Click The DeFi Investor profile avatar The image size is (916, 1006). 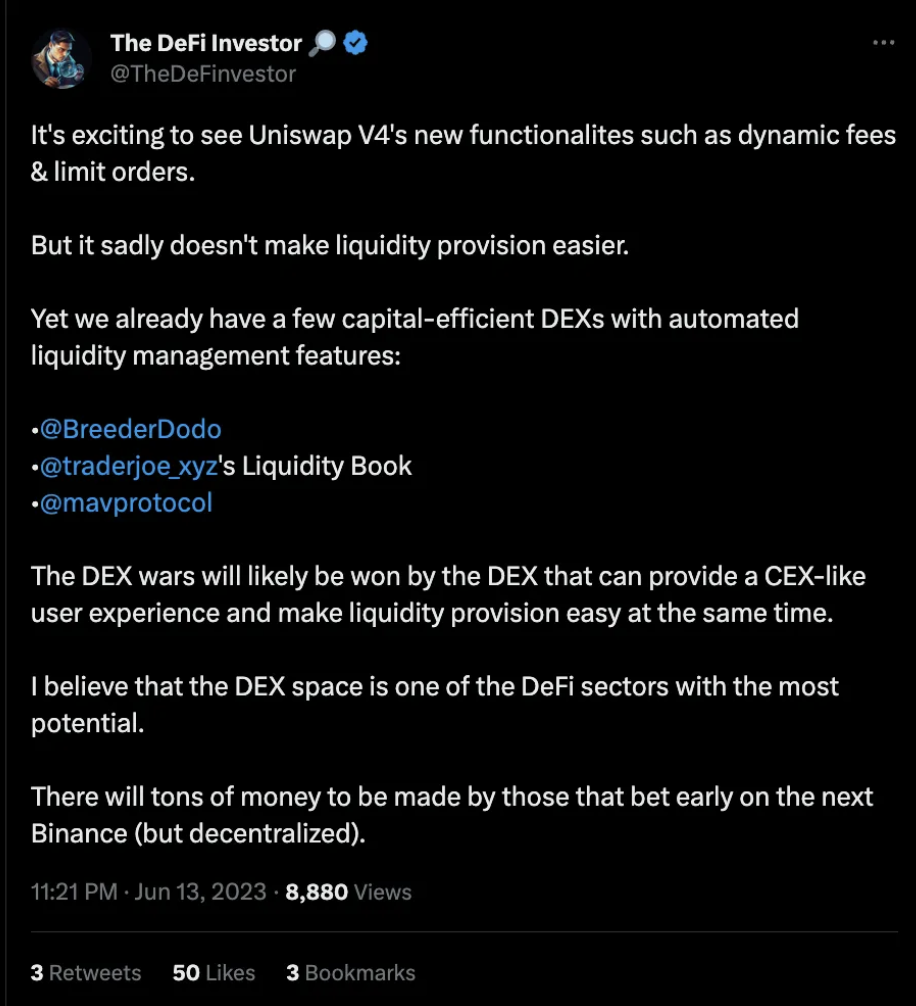click(62, 57)
